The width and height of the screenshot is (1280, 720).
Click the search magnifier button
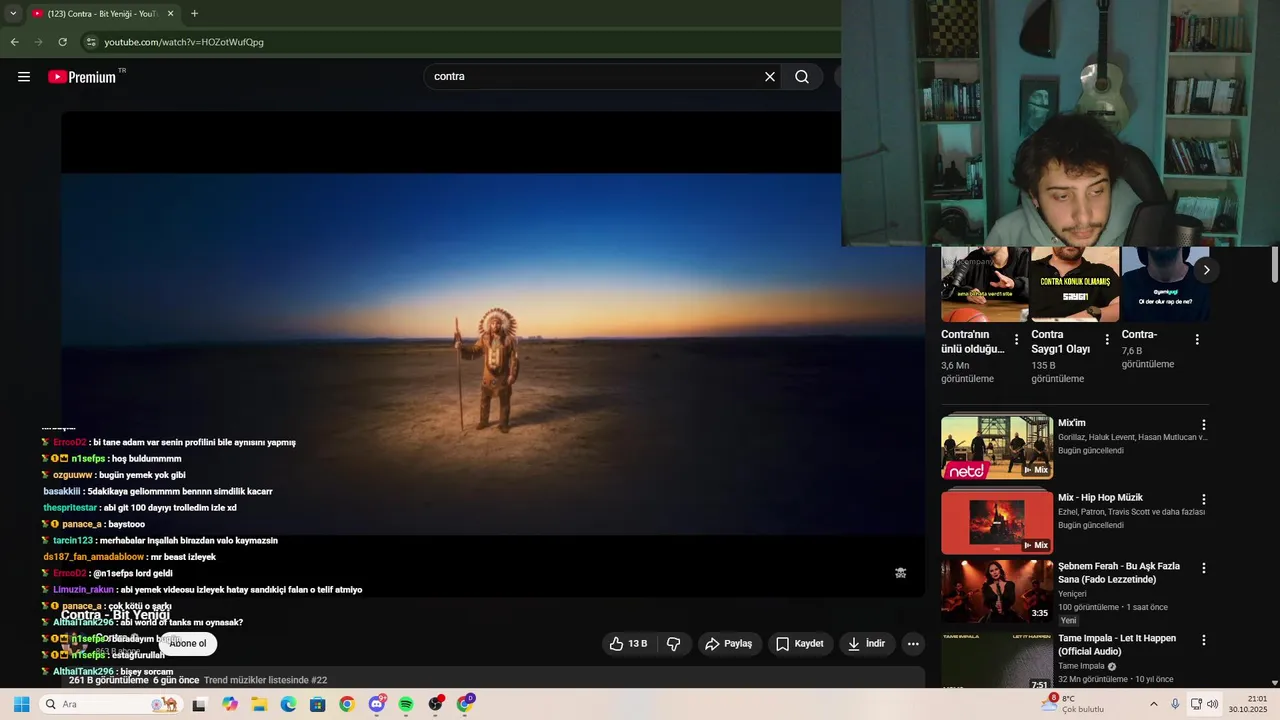coord(802,77)
